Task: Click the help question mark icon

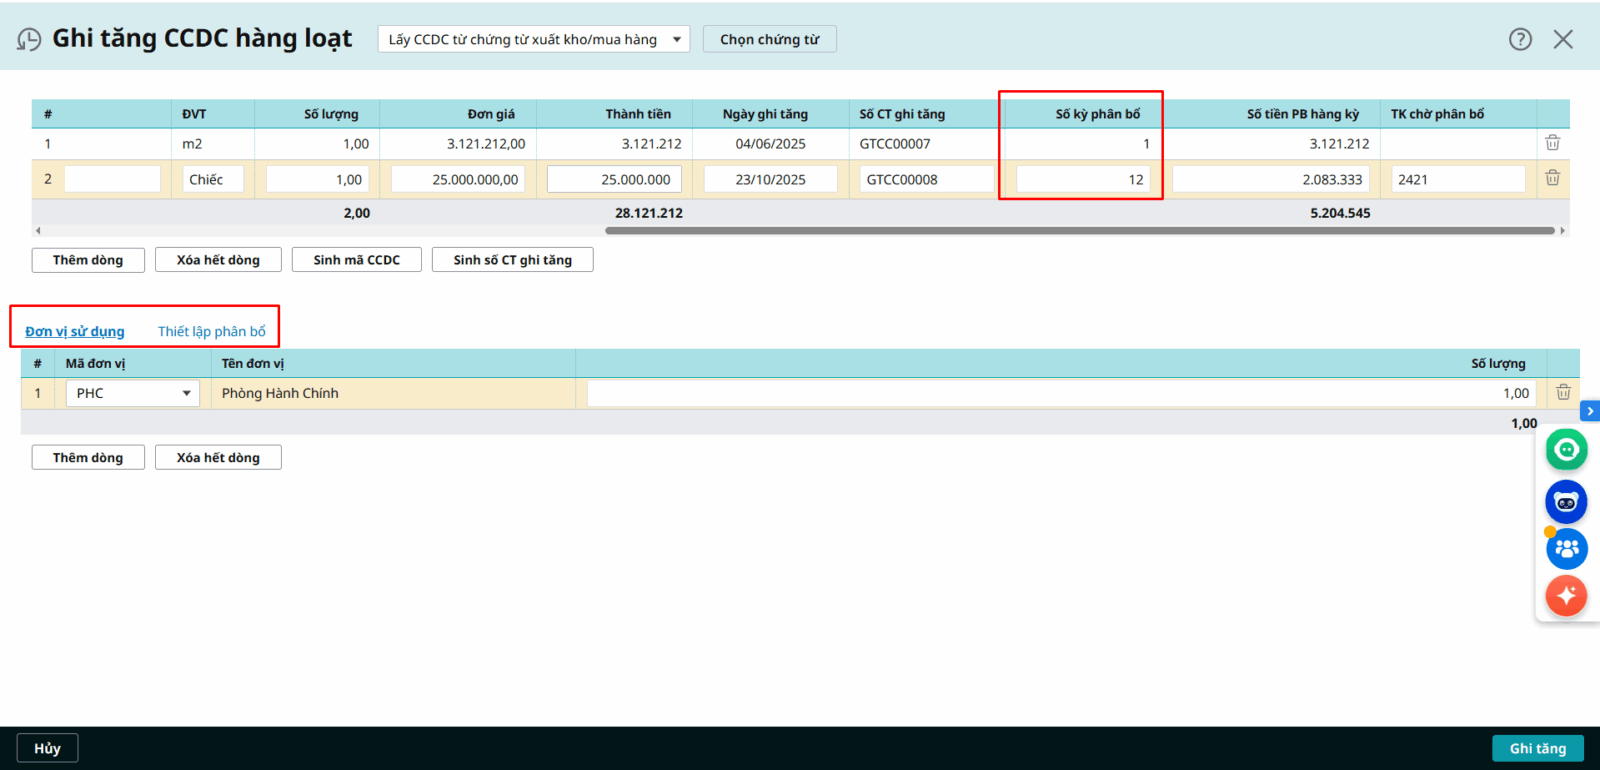Action: tap(1520, 39)
